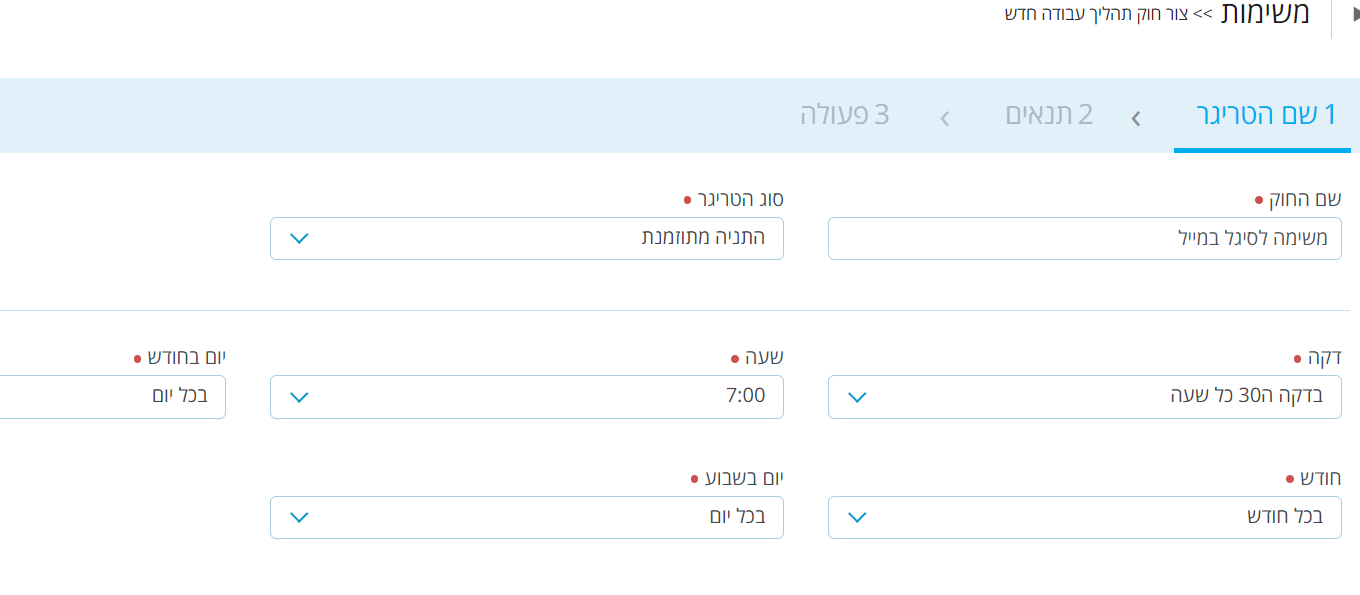Click the chevron between steps 1 and 2
This screenshot has width=1360, height=595.
[1136, 119]
